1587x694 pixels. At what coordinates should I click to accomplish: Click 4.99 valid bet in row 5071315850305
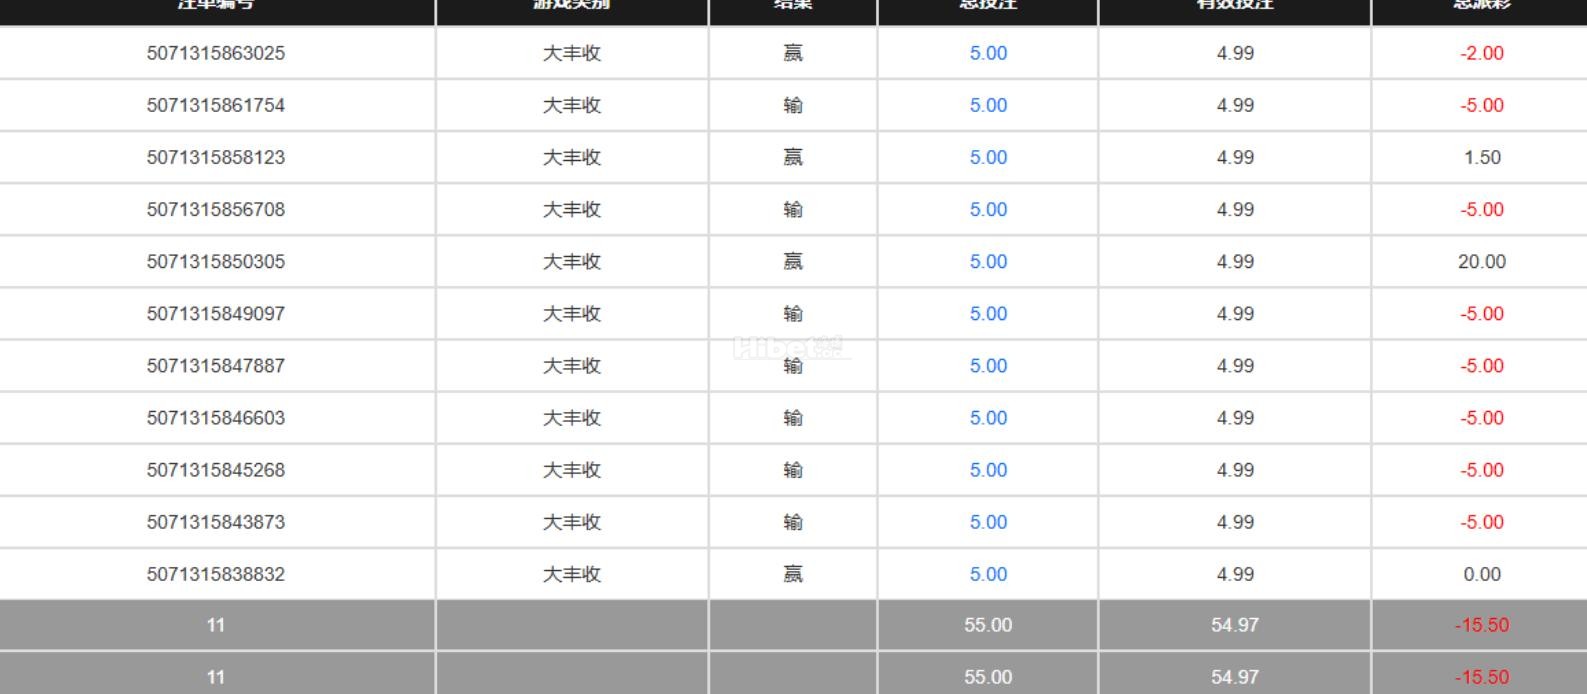(x=1235, y=261)
